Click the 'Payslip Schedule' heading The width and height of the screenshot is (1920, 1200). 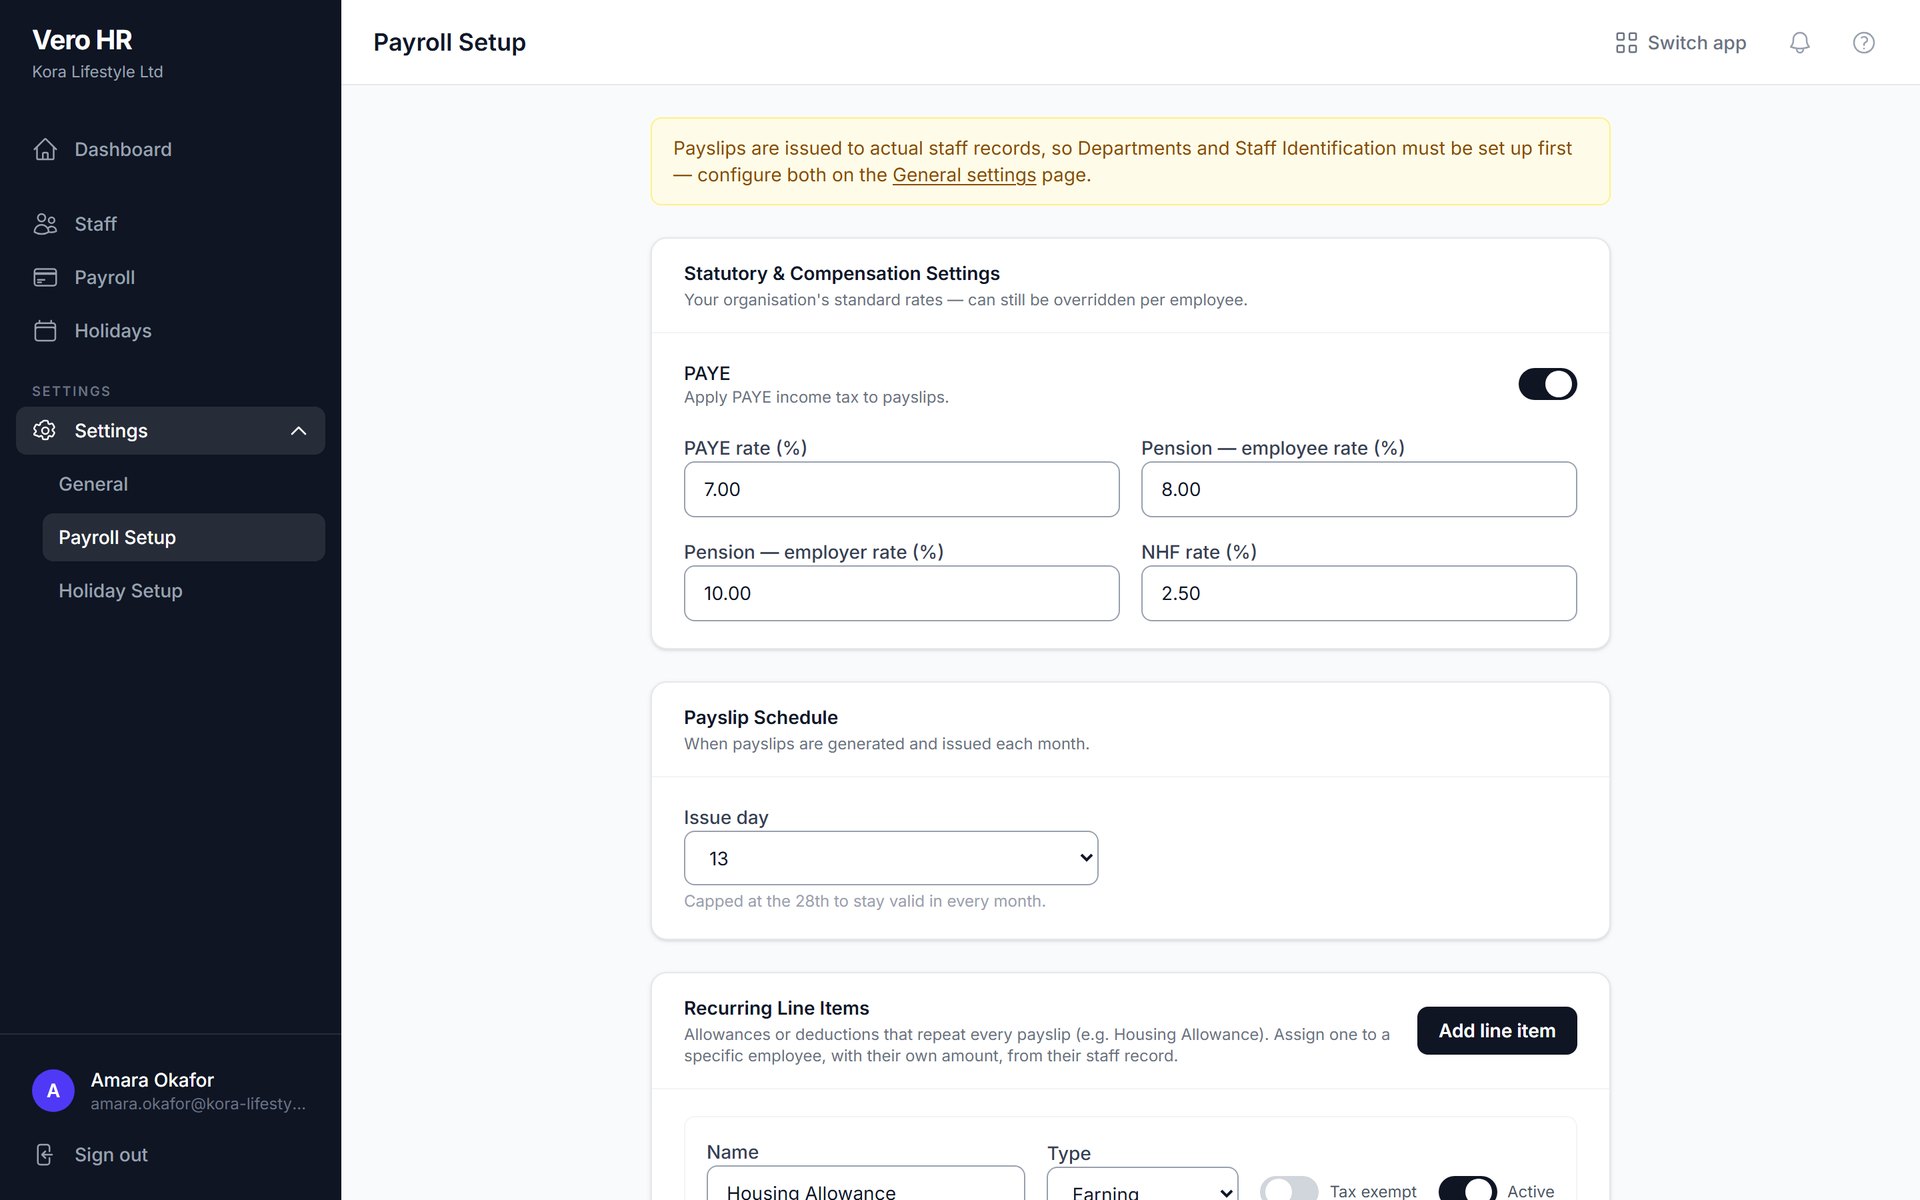coord(760,717)
